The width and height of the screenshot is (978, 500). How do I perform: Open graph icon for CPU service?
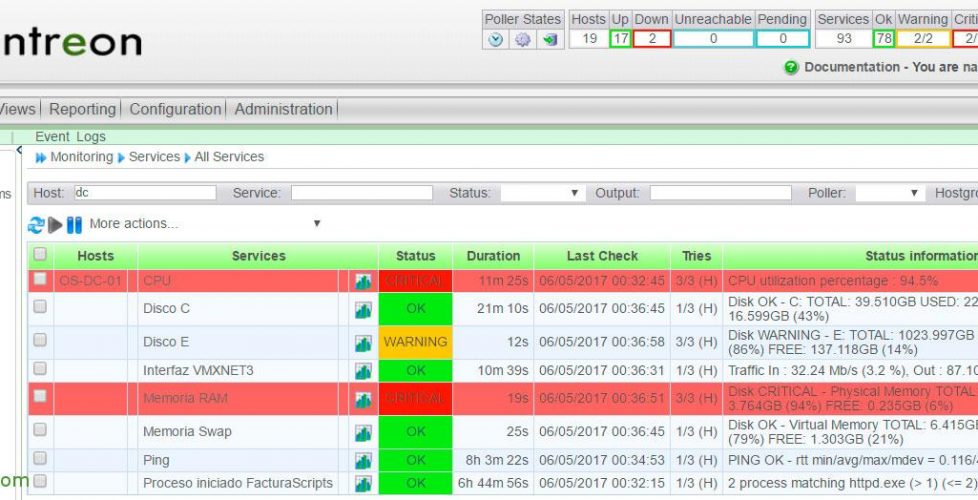pyautogui.click(x=363, y=282)
